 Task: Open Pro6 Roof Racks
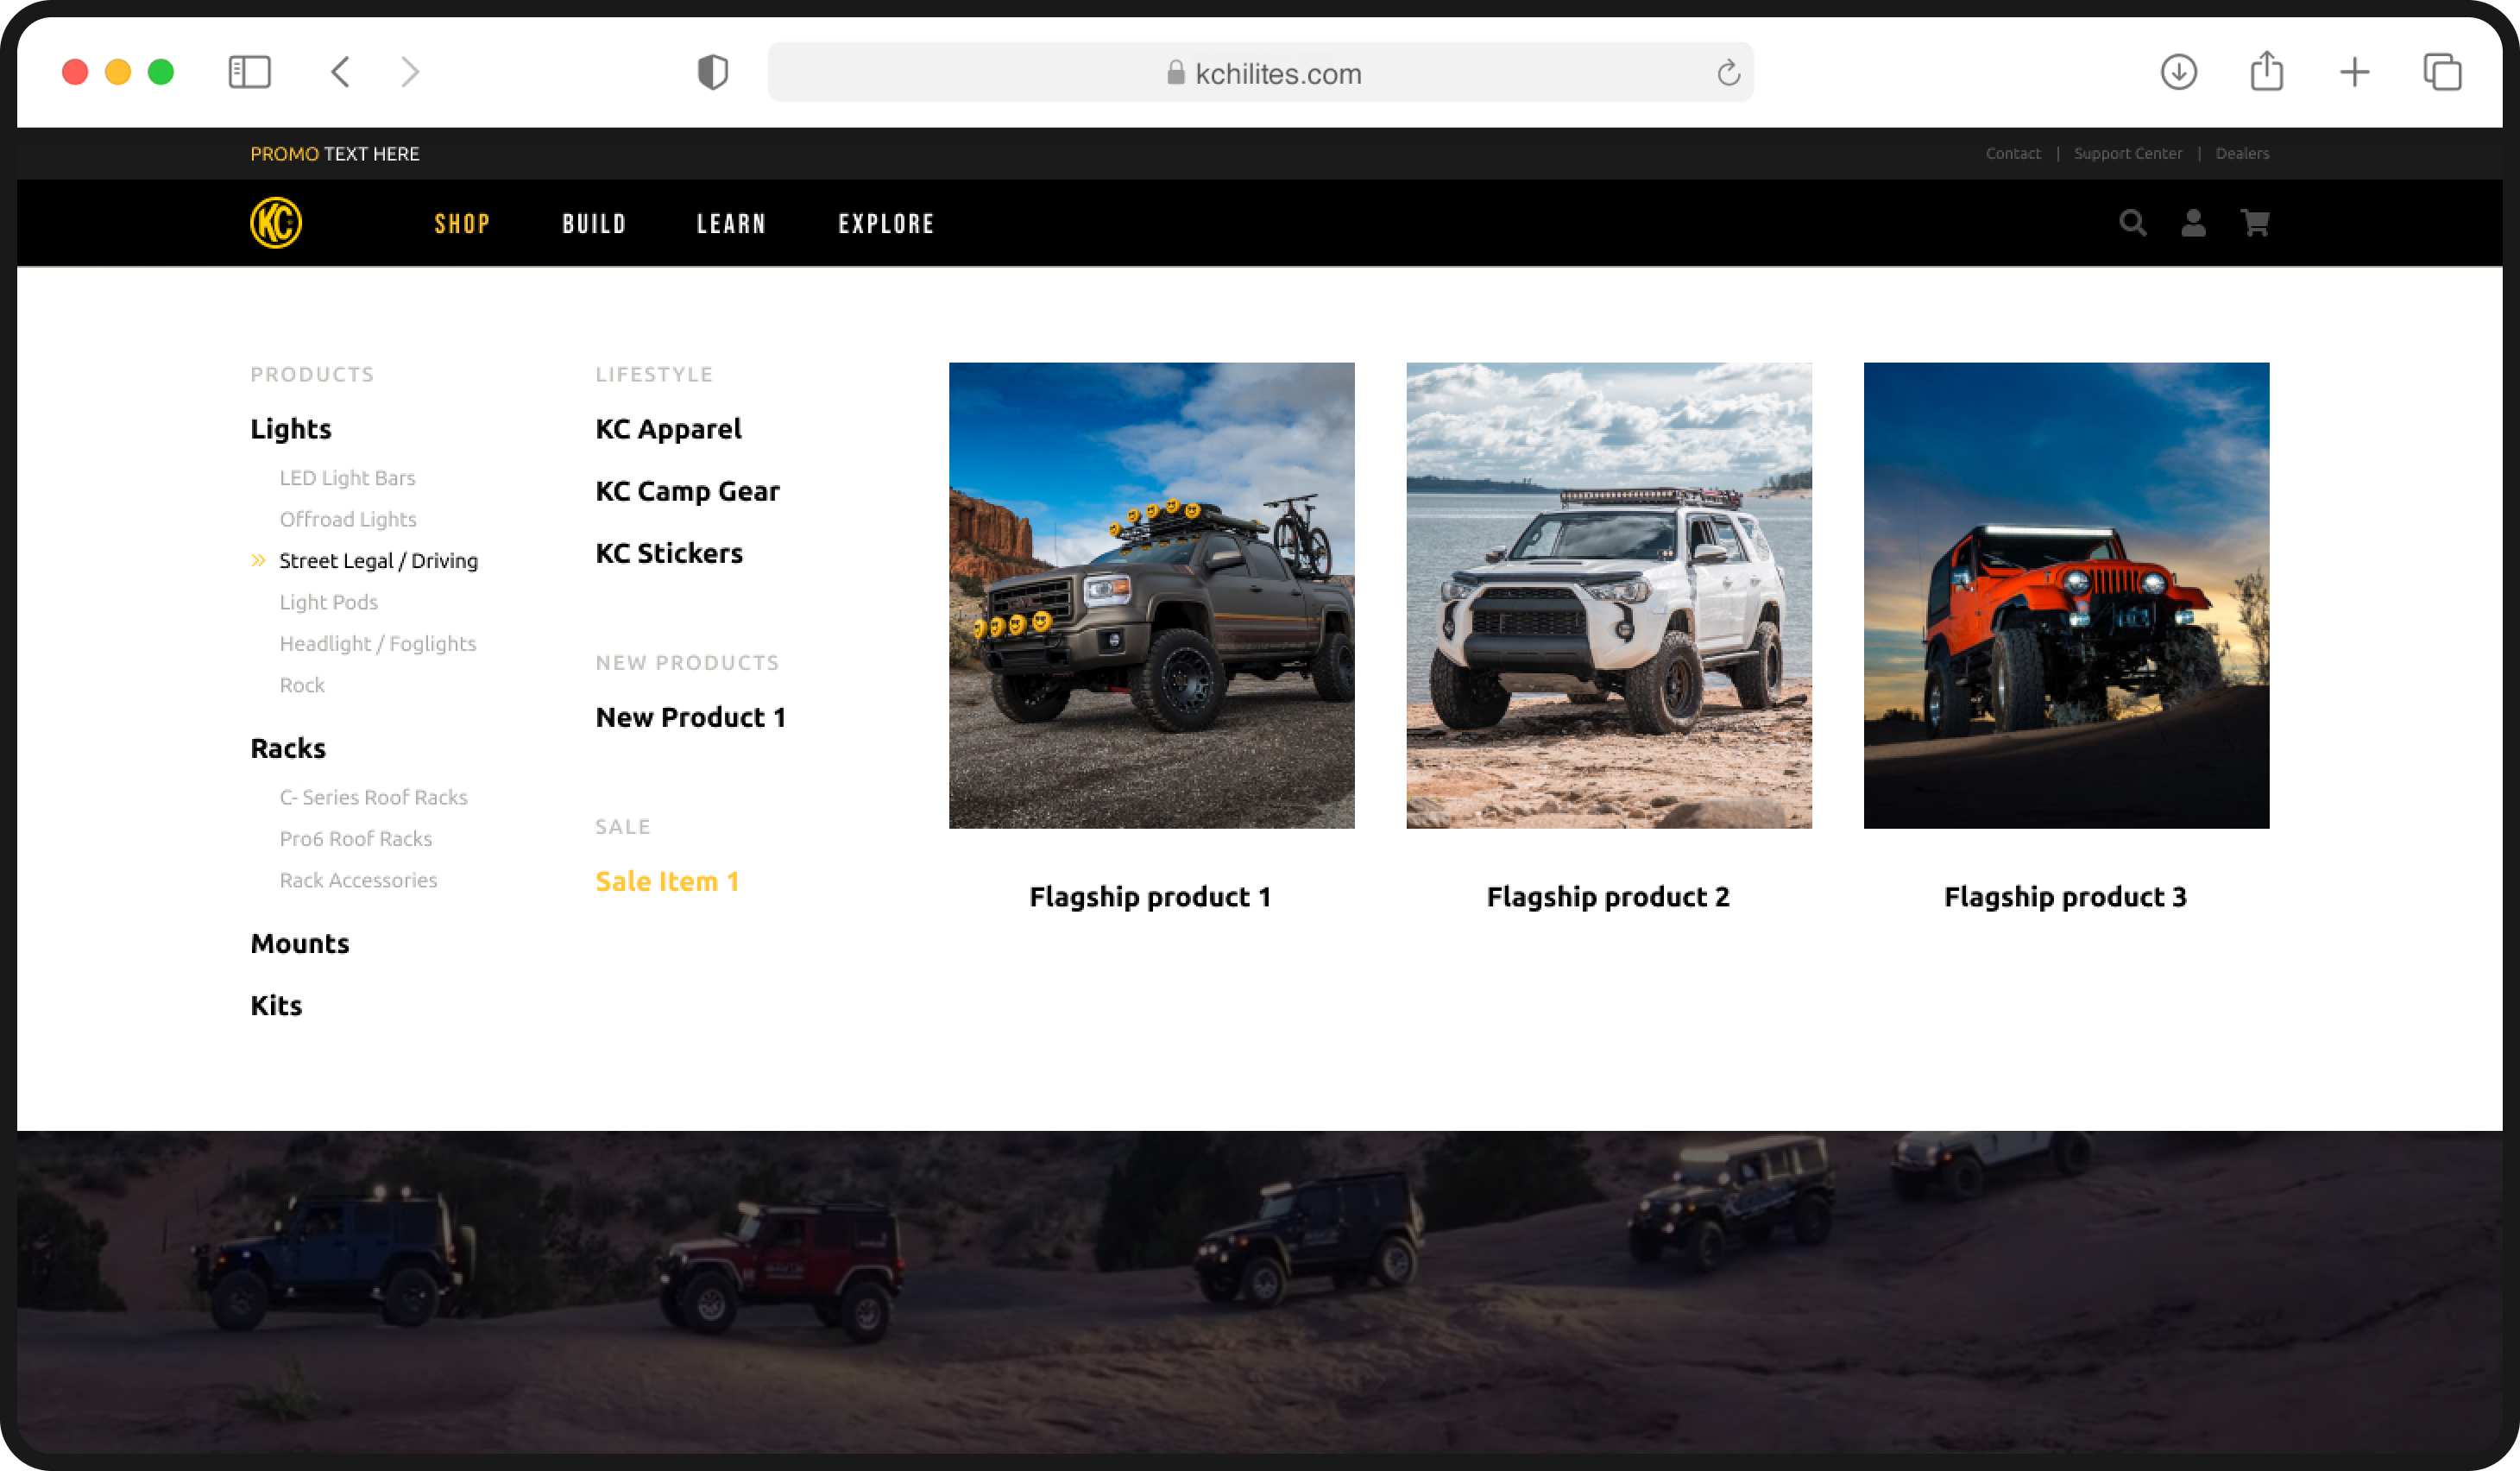[x=355, y=839]
